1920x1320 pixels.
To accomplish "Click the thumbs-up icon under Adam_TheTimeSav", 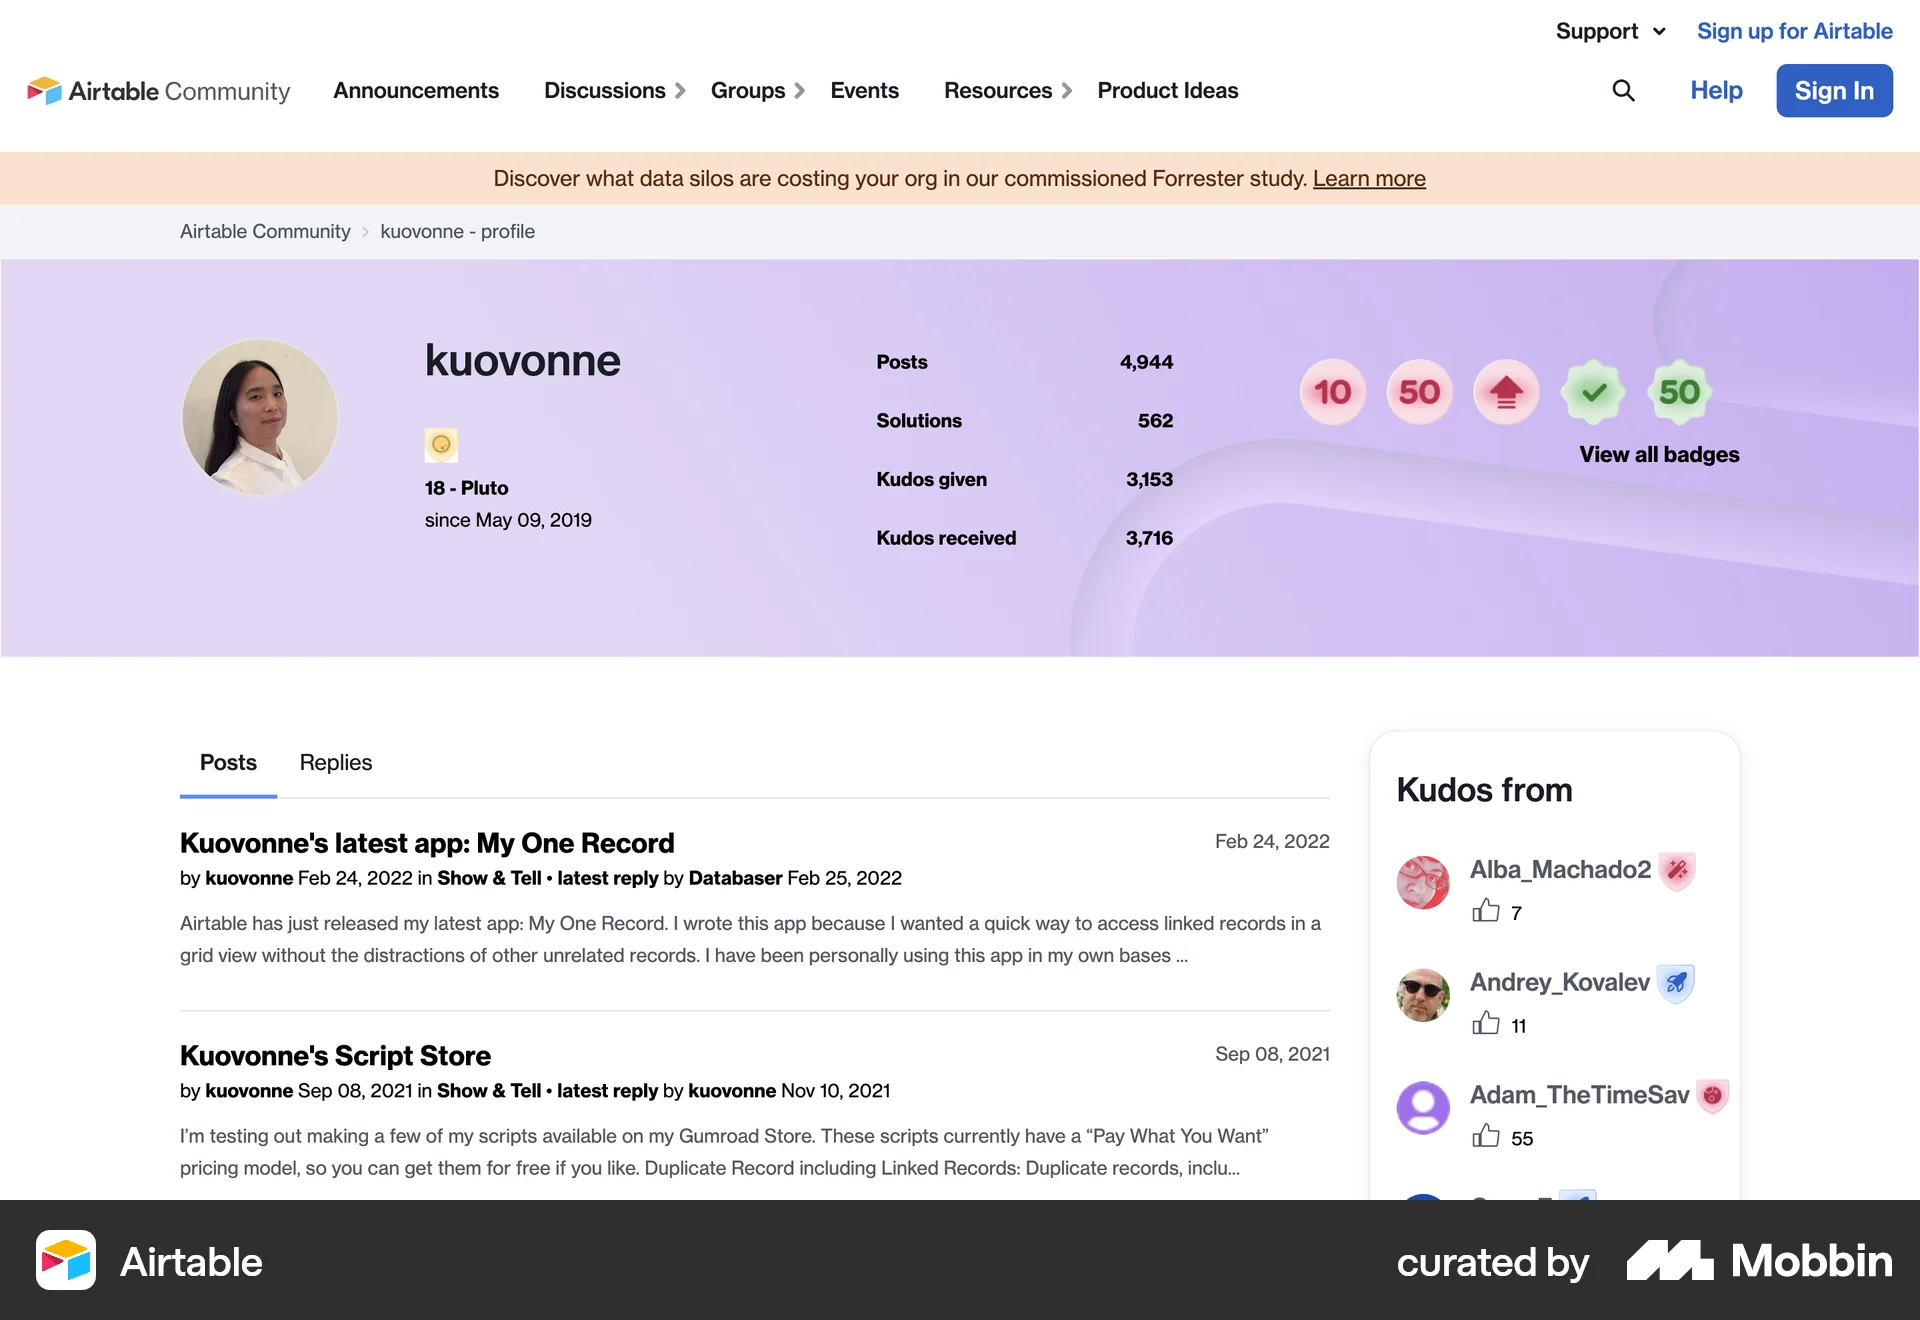I will tap(1487, 1137).
